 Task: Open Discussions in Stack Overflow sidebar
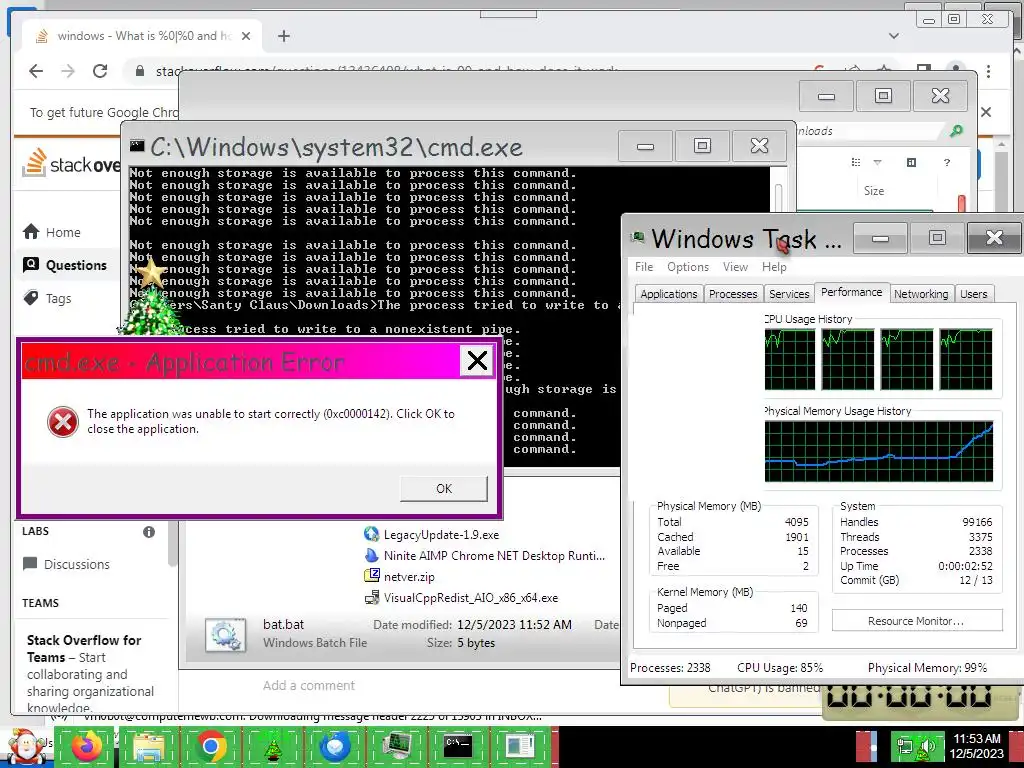pyautogui.click(x=66, y=564)
